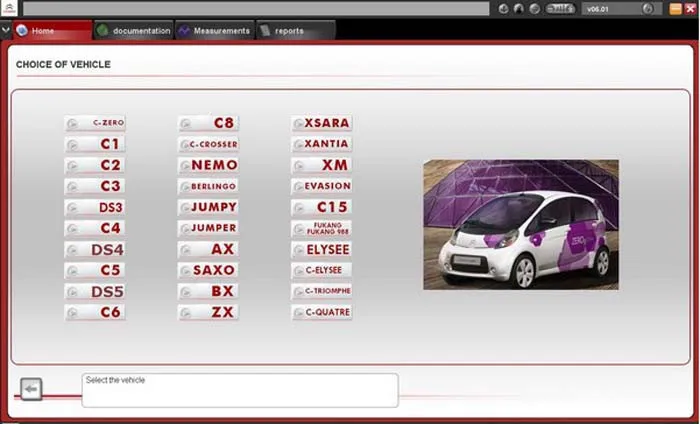Pick the ELYSEE model
700x424 pixels.
click(x=322, y=249)
